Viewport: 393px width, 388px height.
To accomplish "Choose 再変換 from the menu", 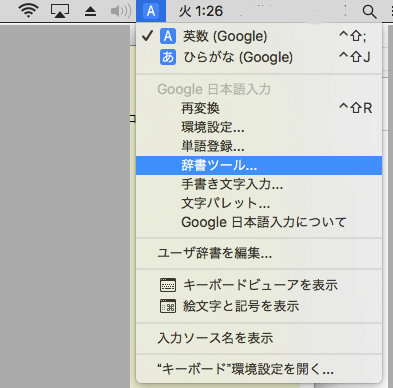I will (x=259, y=108).
